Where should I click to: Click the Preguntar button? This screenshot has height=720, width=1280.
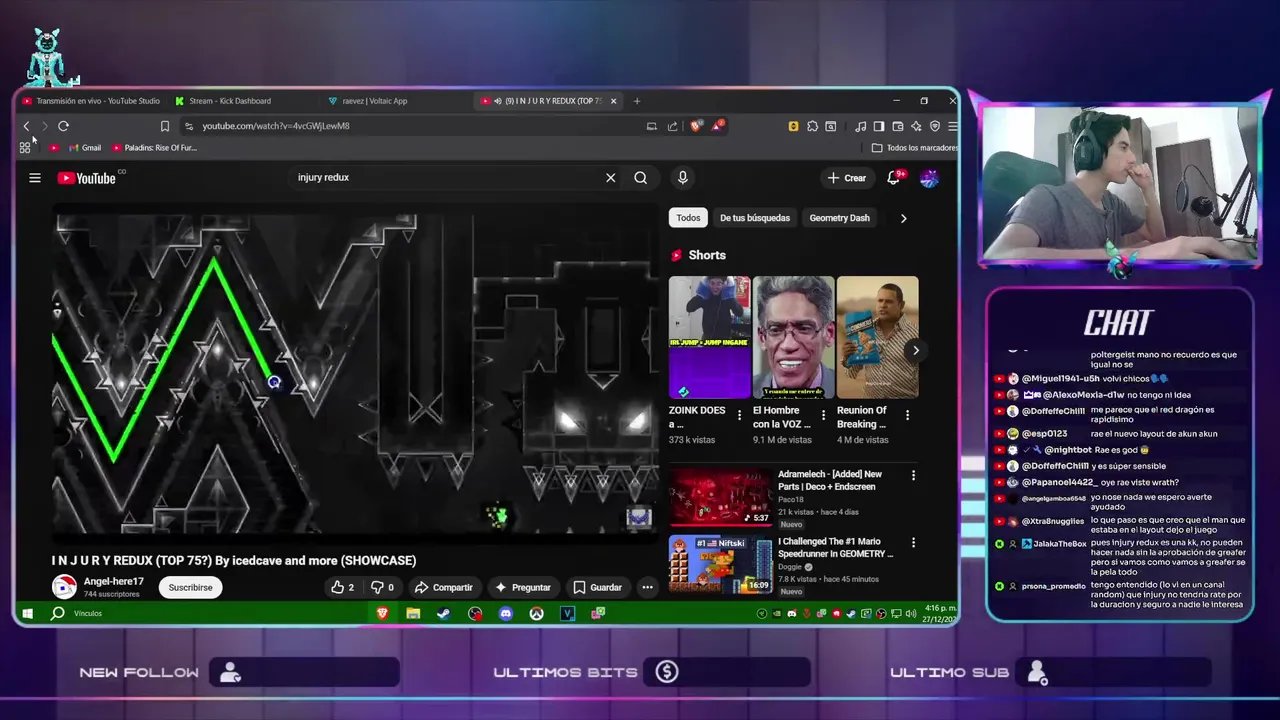pos(523,587)
